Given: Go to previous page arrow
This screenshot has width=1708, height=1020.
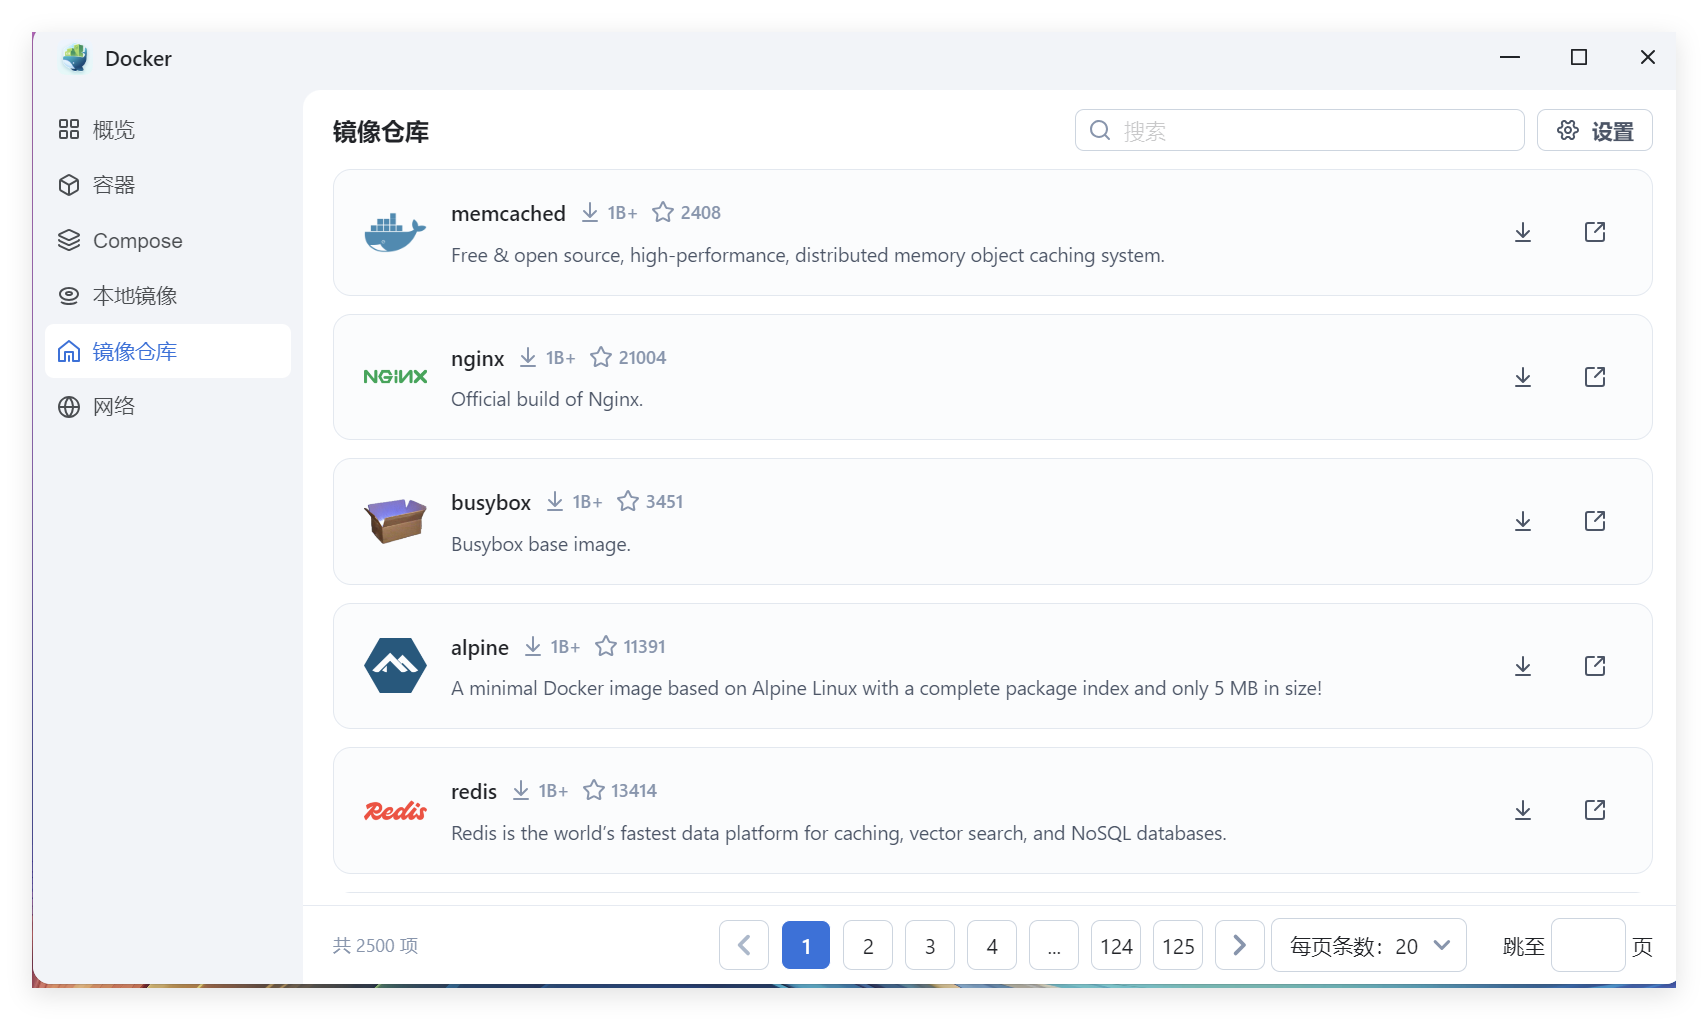Looking at the screenshot, I should [744, 945].
